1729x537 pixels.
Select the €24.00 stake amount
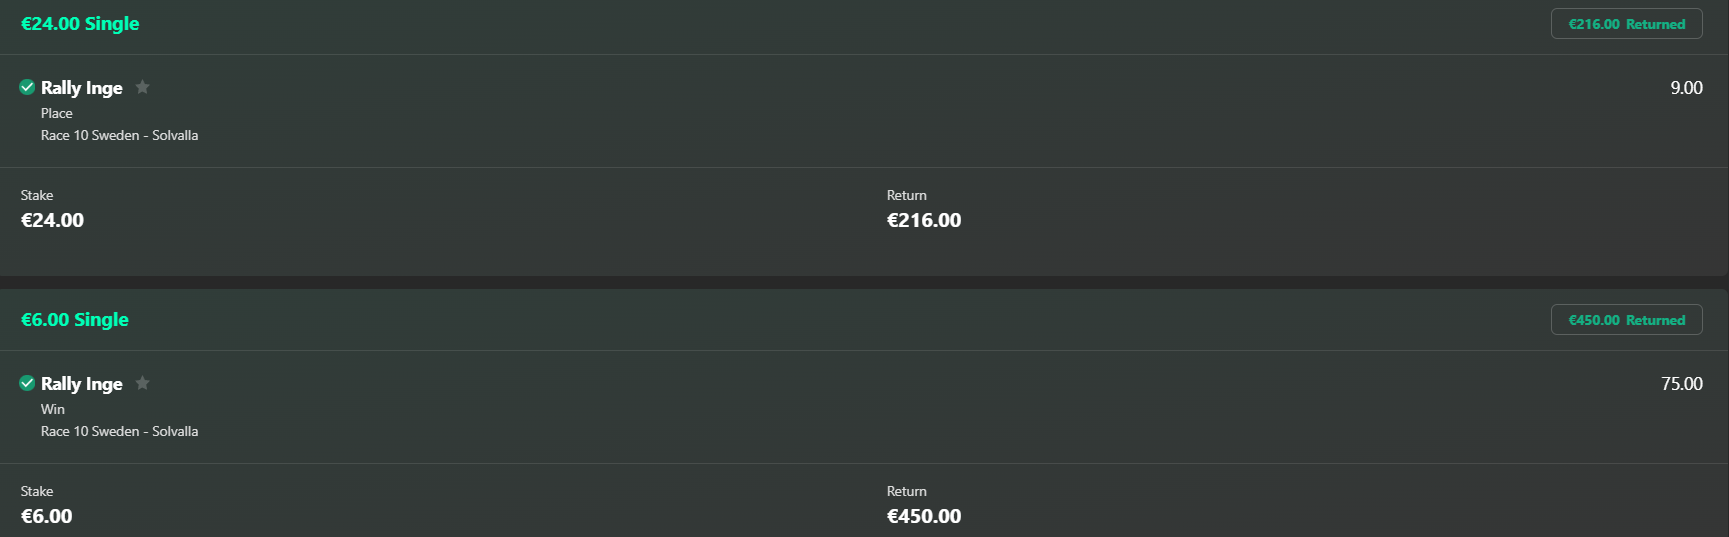point(52,220)
